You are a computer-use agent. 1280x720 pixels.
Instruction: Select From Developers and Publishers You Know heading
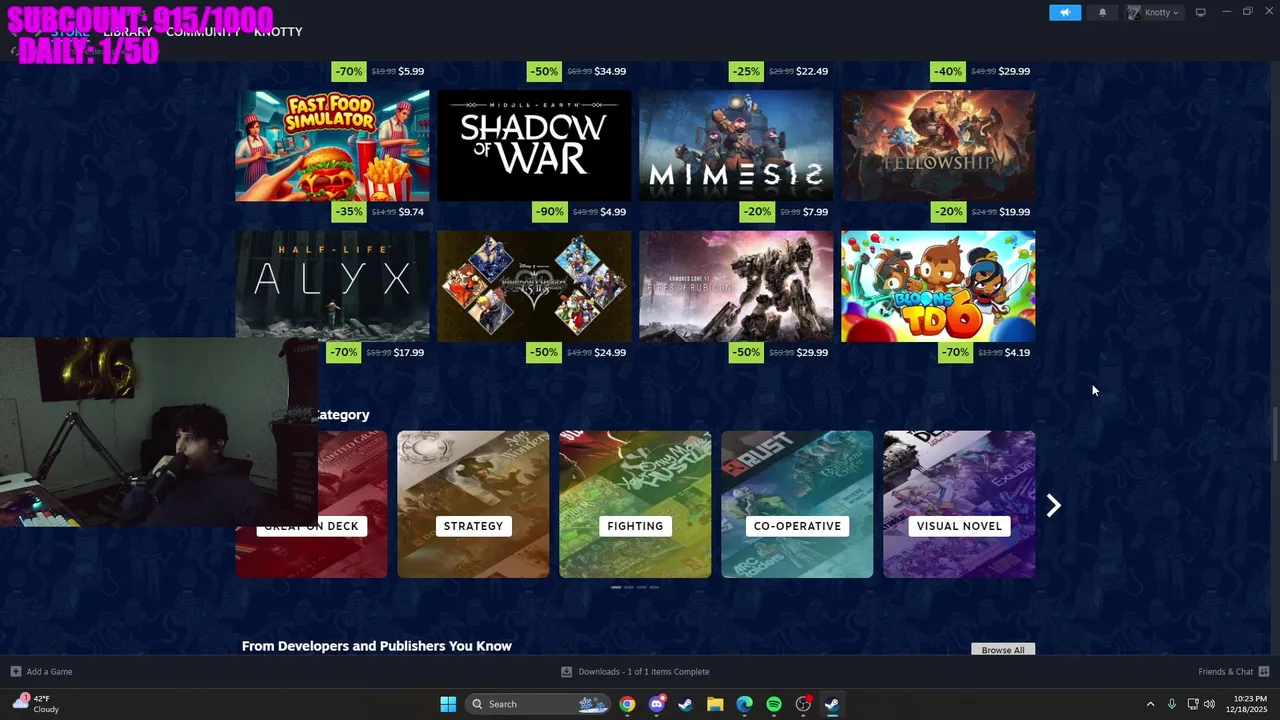coord(377,646)
